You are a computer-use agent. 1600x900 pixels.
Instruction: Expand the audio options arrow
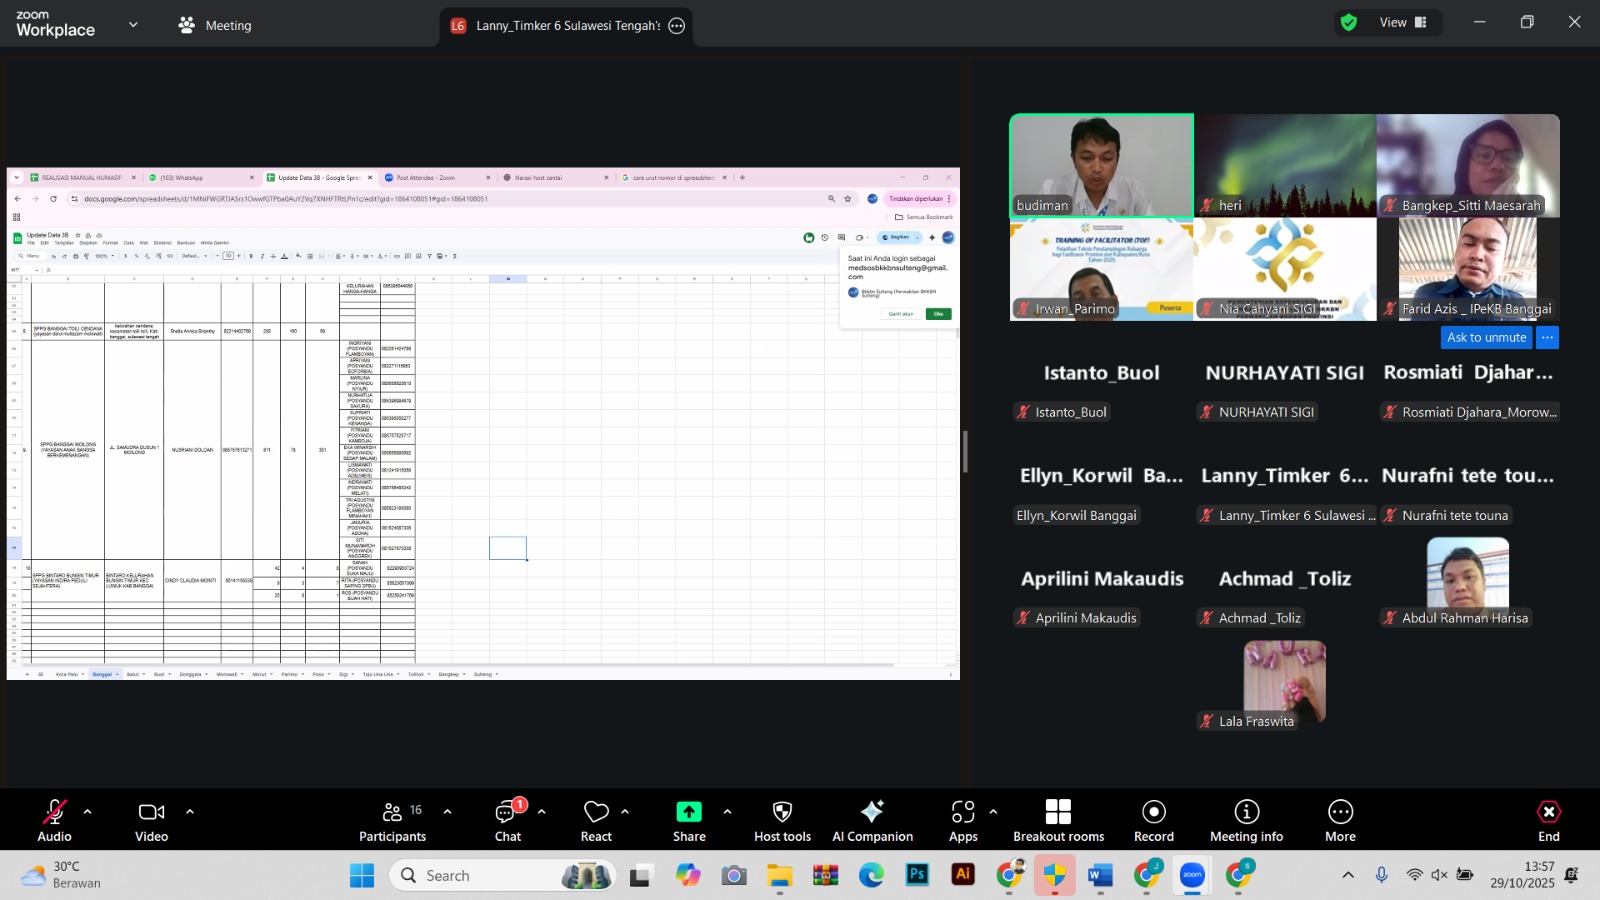point(87,811)
